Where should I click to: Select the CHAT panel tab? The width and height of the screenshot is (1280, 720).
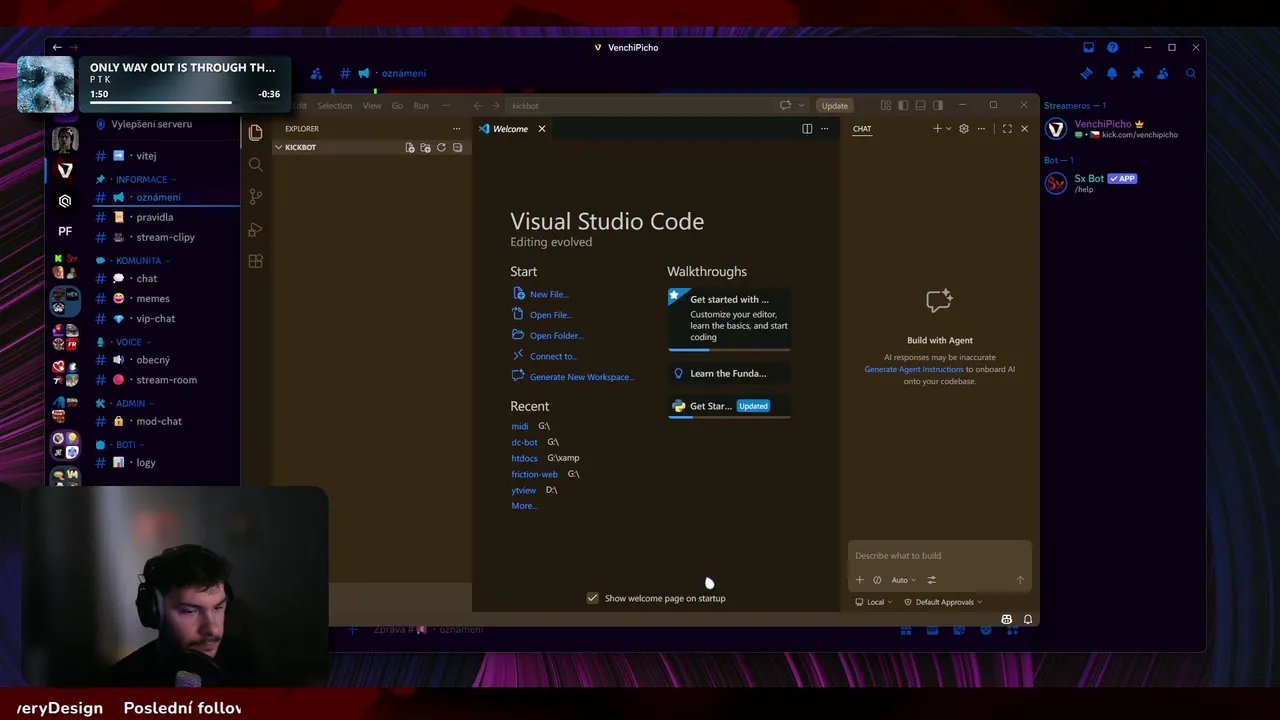[x=862, y=128]
